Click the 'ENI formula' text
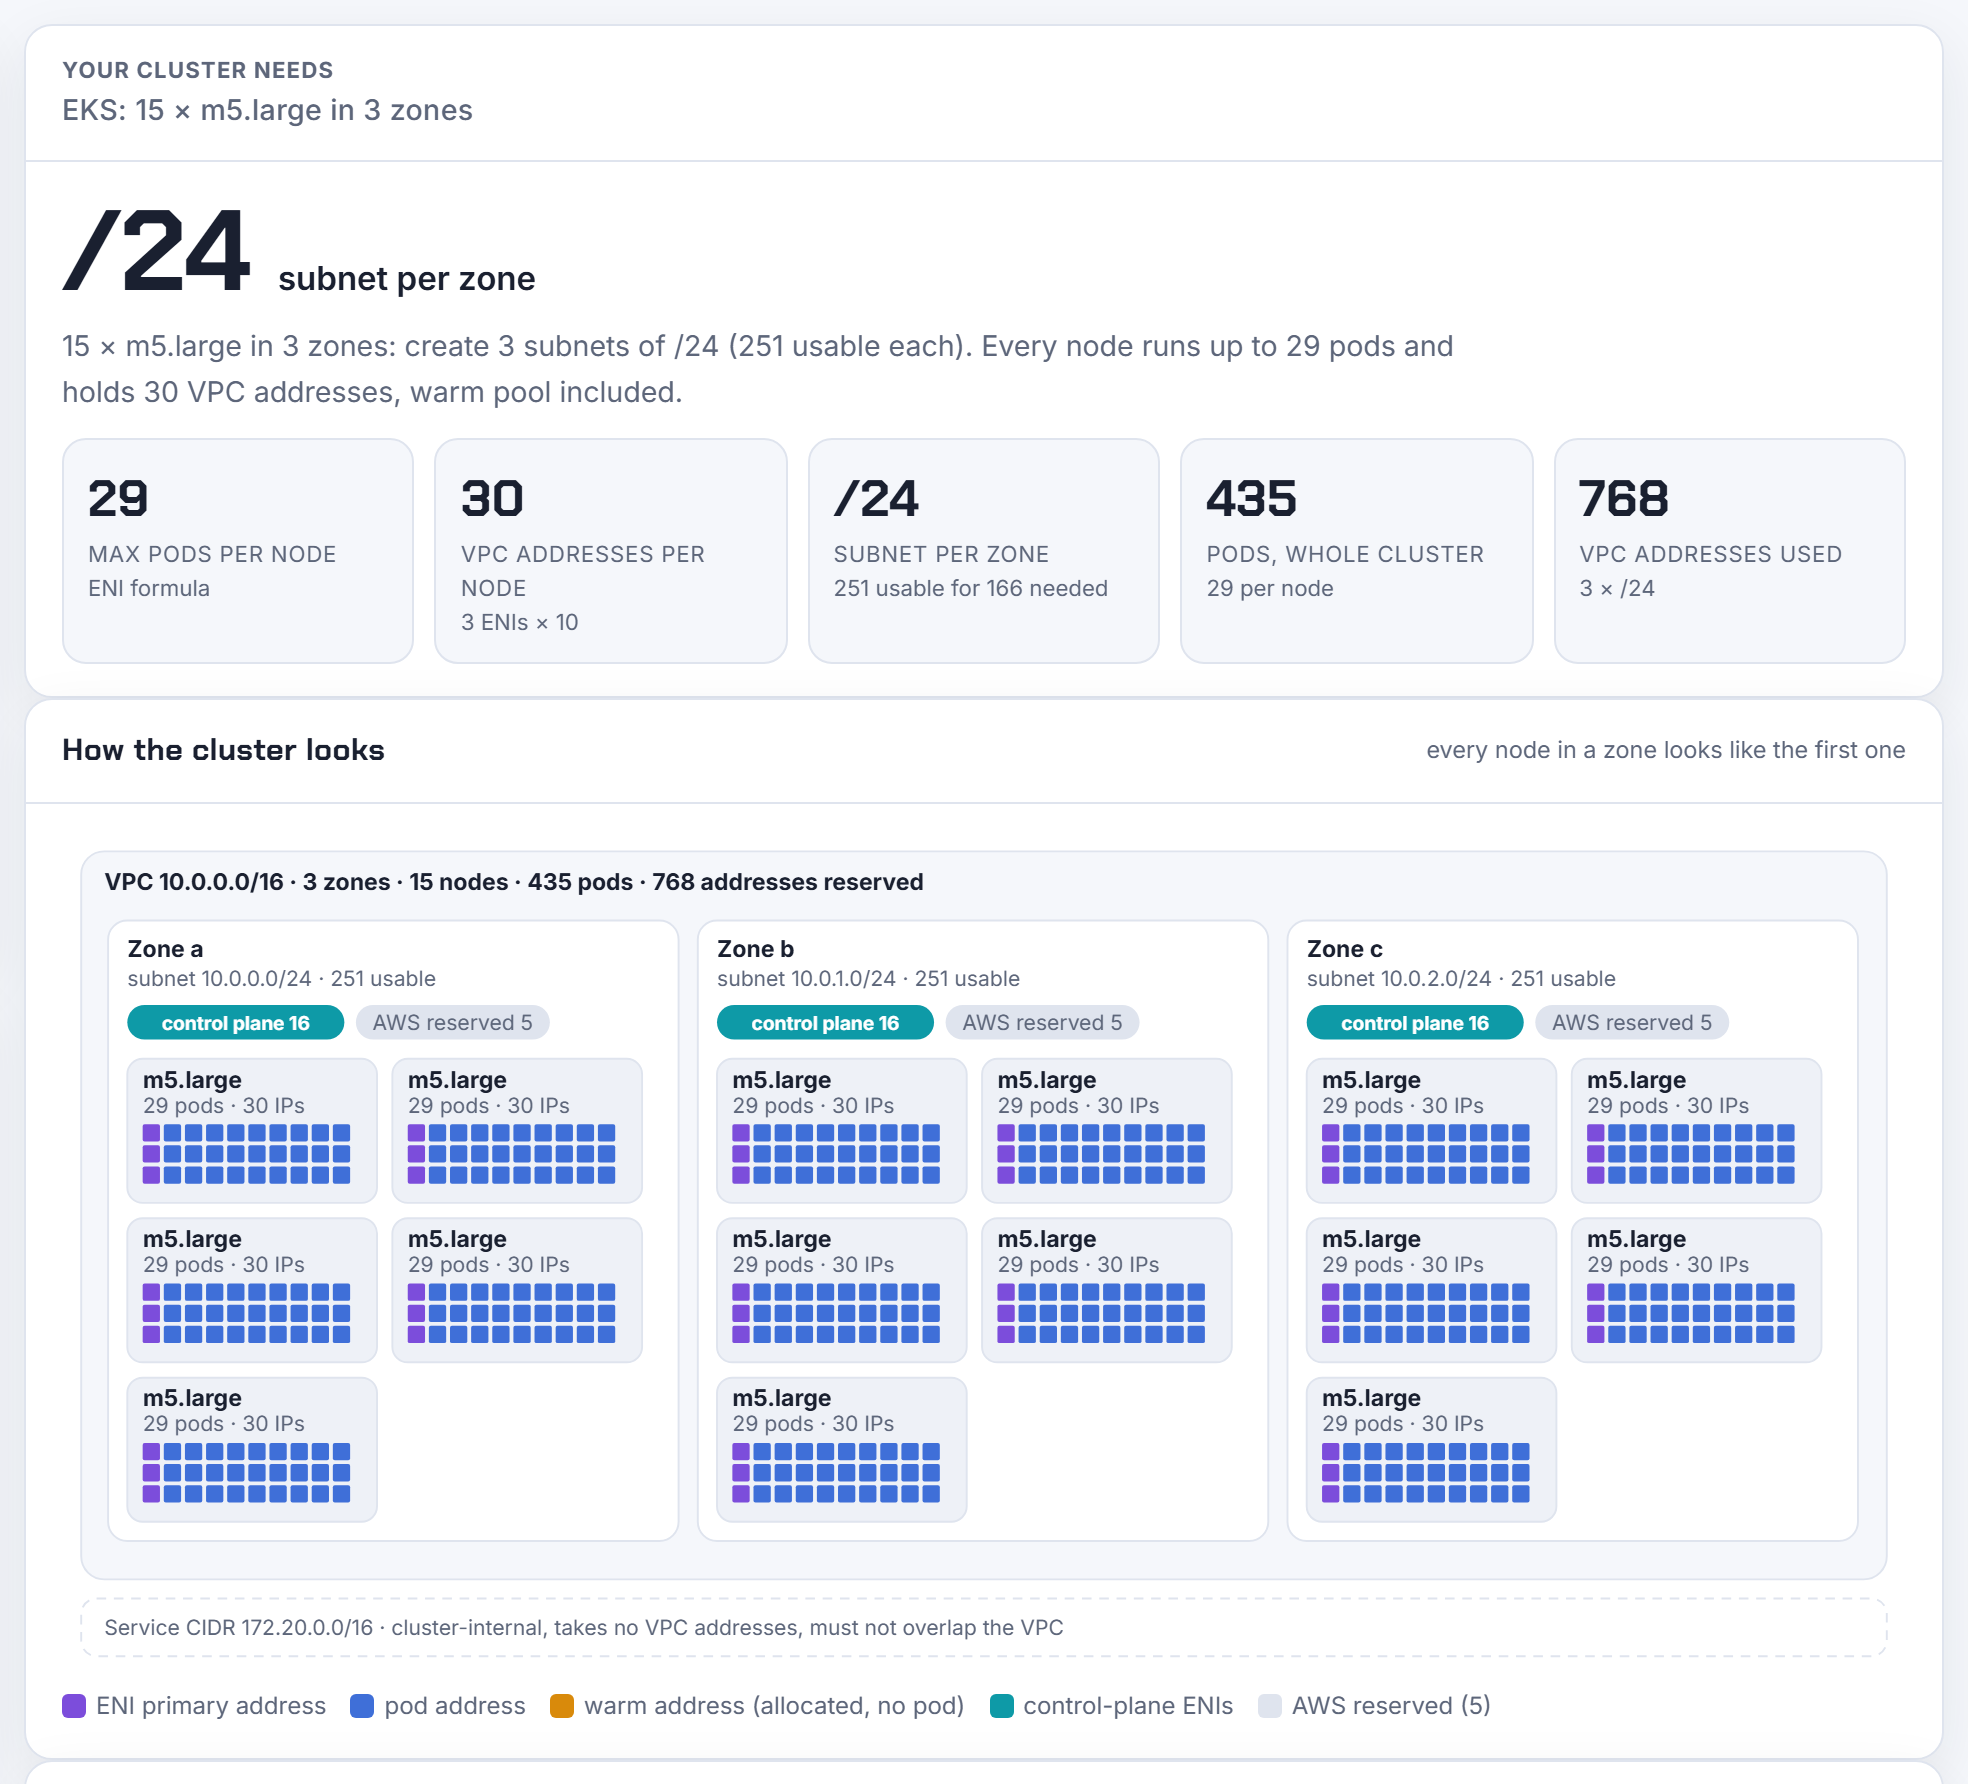Viewport: 1968px width, 1784px height. tap(149, 589)
